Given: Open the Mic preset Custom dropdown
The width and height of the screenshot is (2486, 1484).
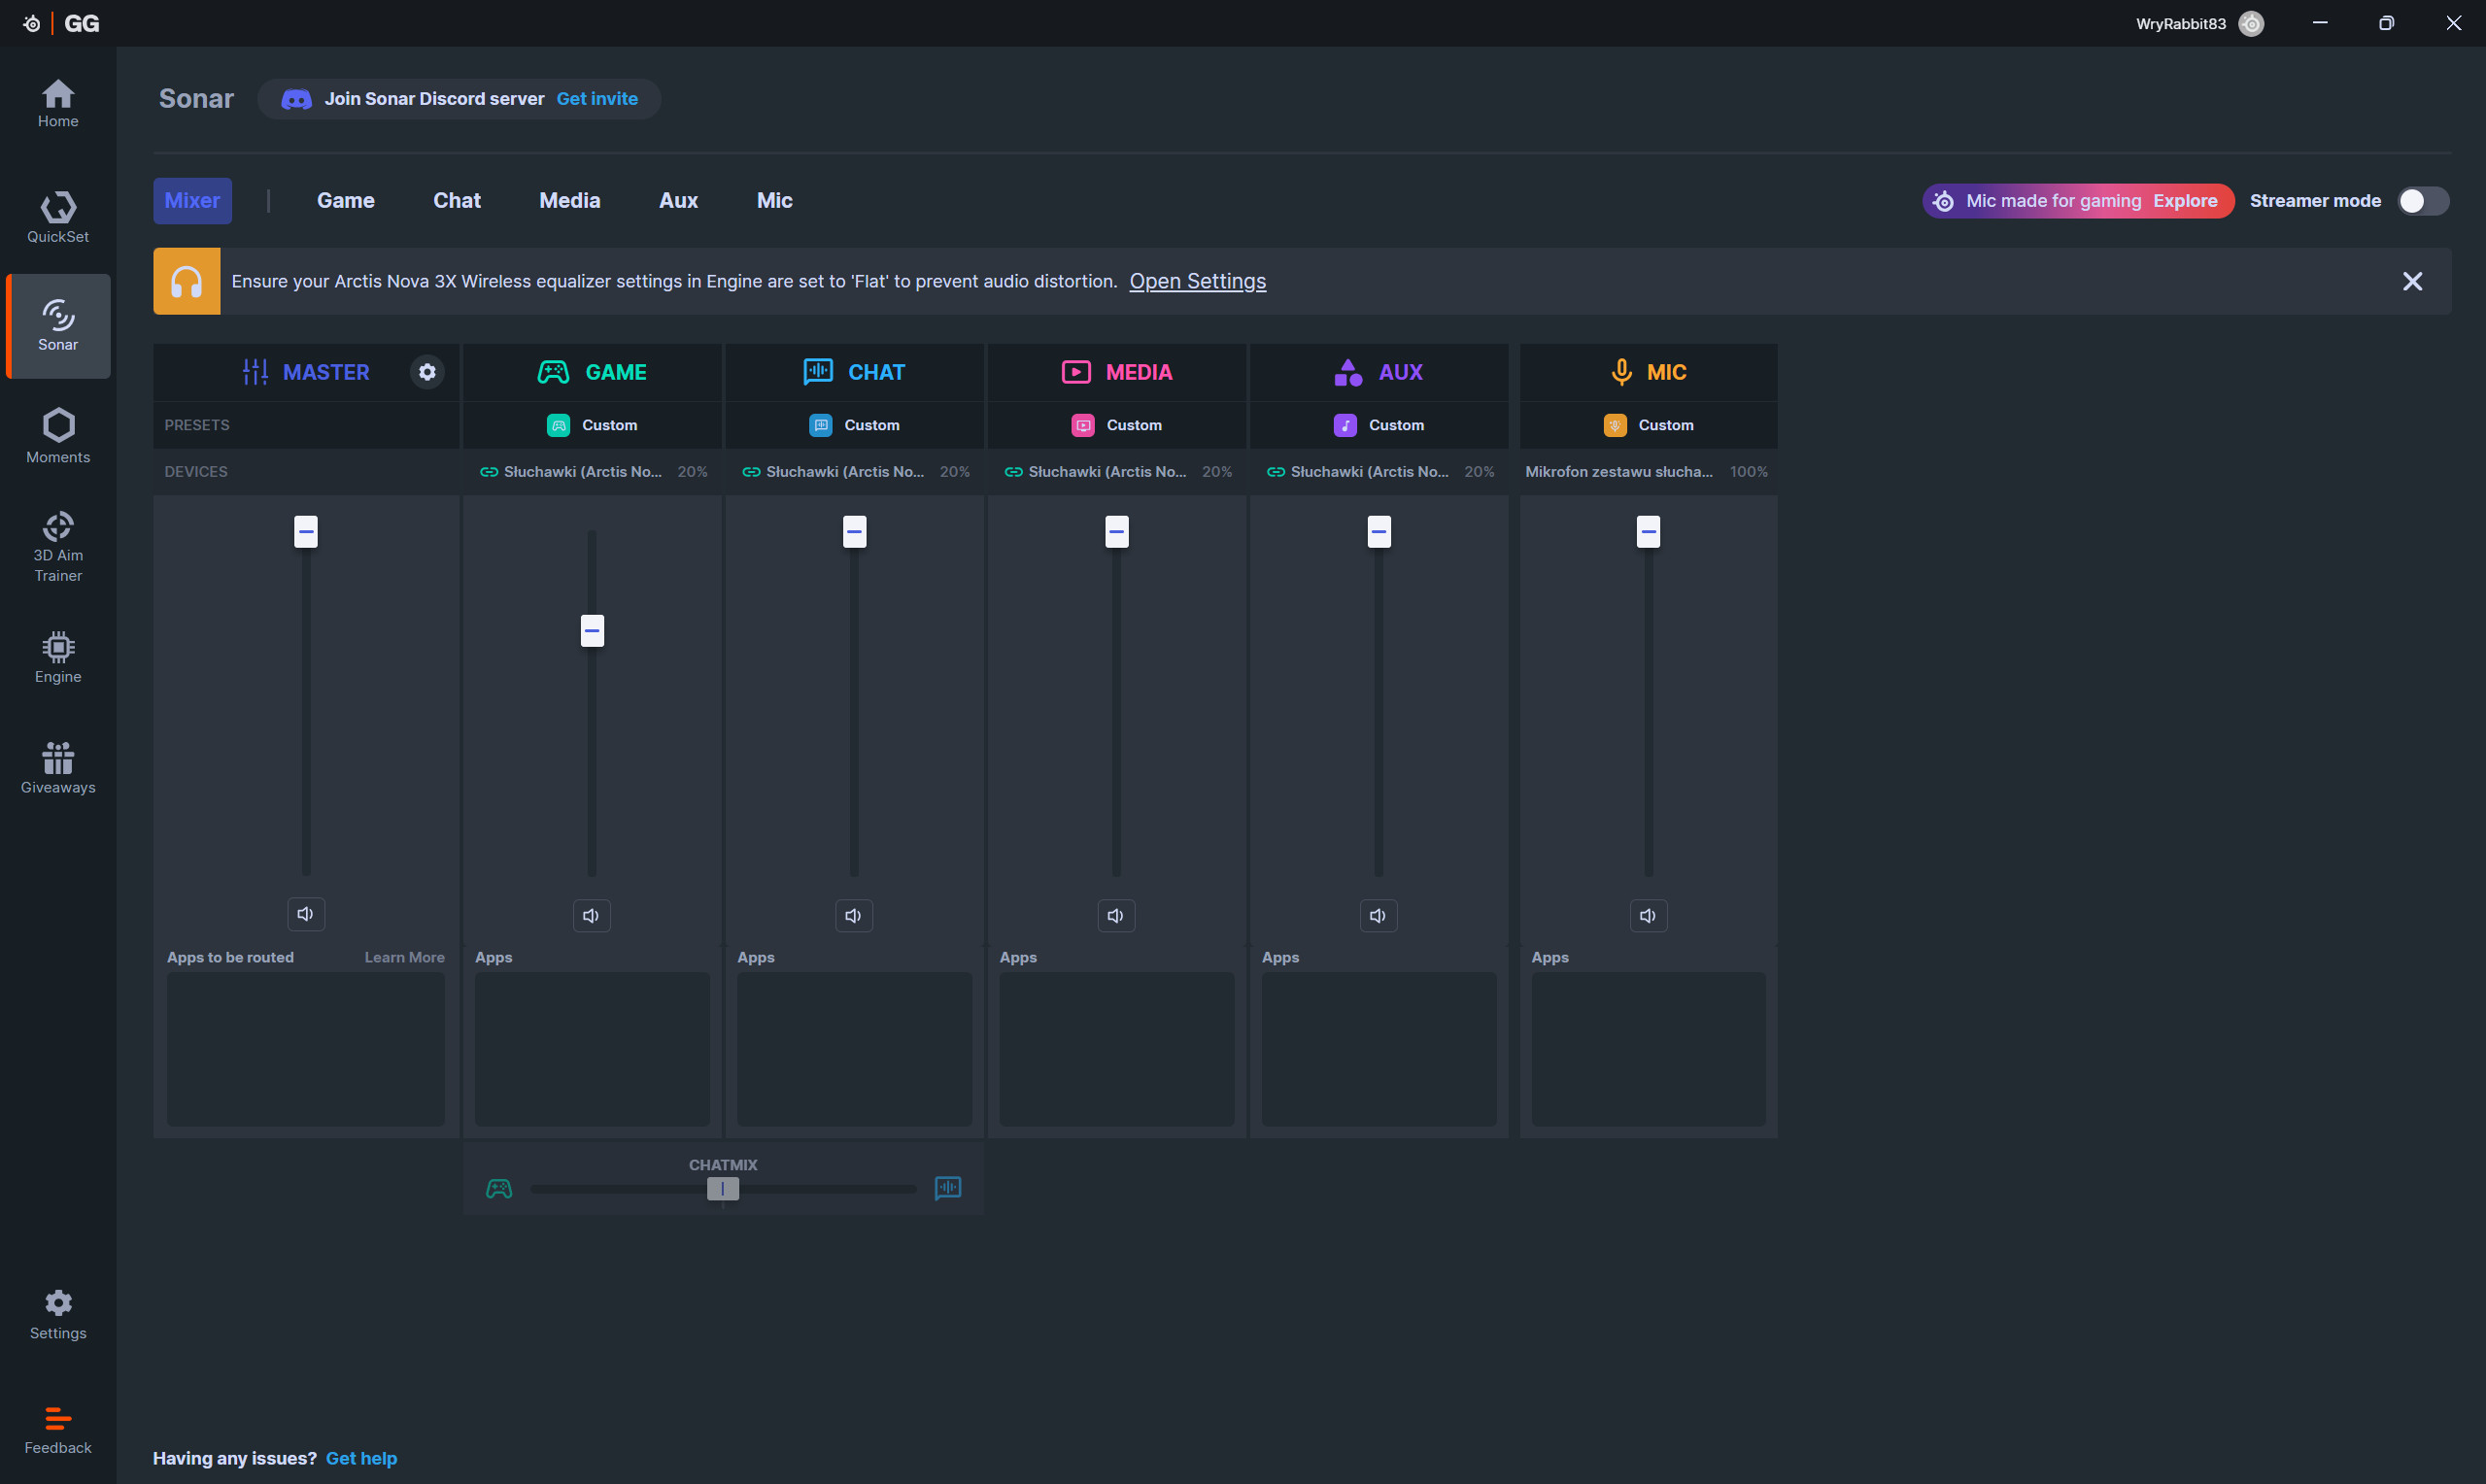Looking at the screenshot, I should click(x=1648, y=425).
